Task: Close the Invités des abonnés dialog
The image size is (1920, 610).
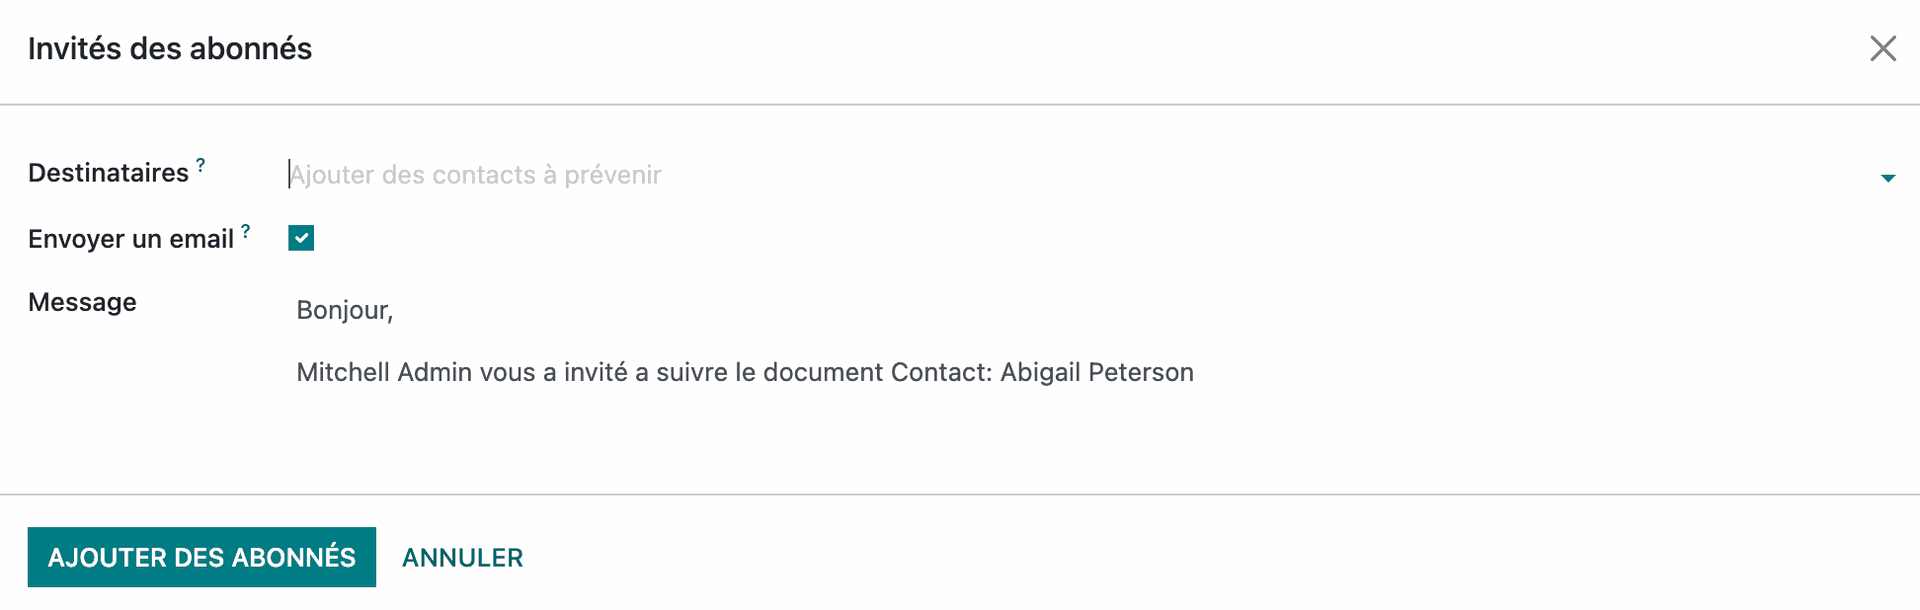Action: pyautogui.click(x=1882, y=48)
